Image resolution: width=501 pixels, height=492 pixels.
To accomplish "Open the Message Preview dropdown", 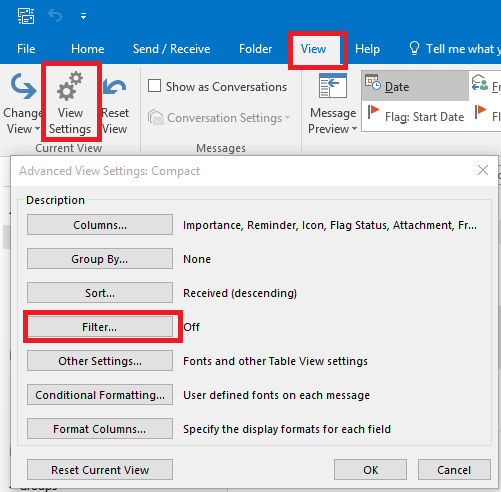I will click(x=332, y=103).
